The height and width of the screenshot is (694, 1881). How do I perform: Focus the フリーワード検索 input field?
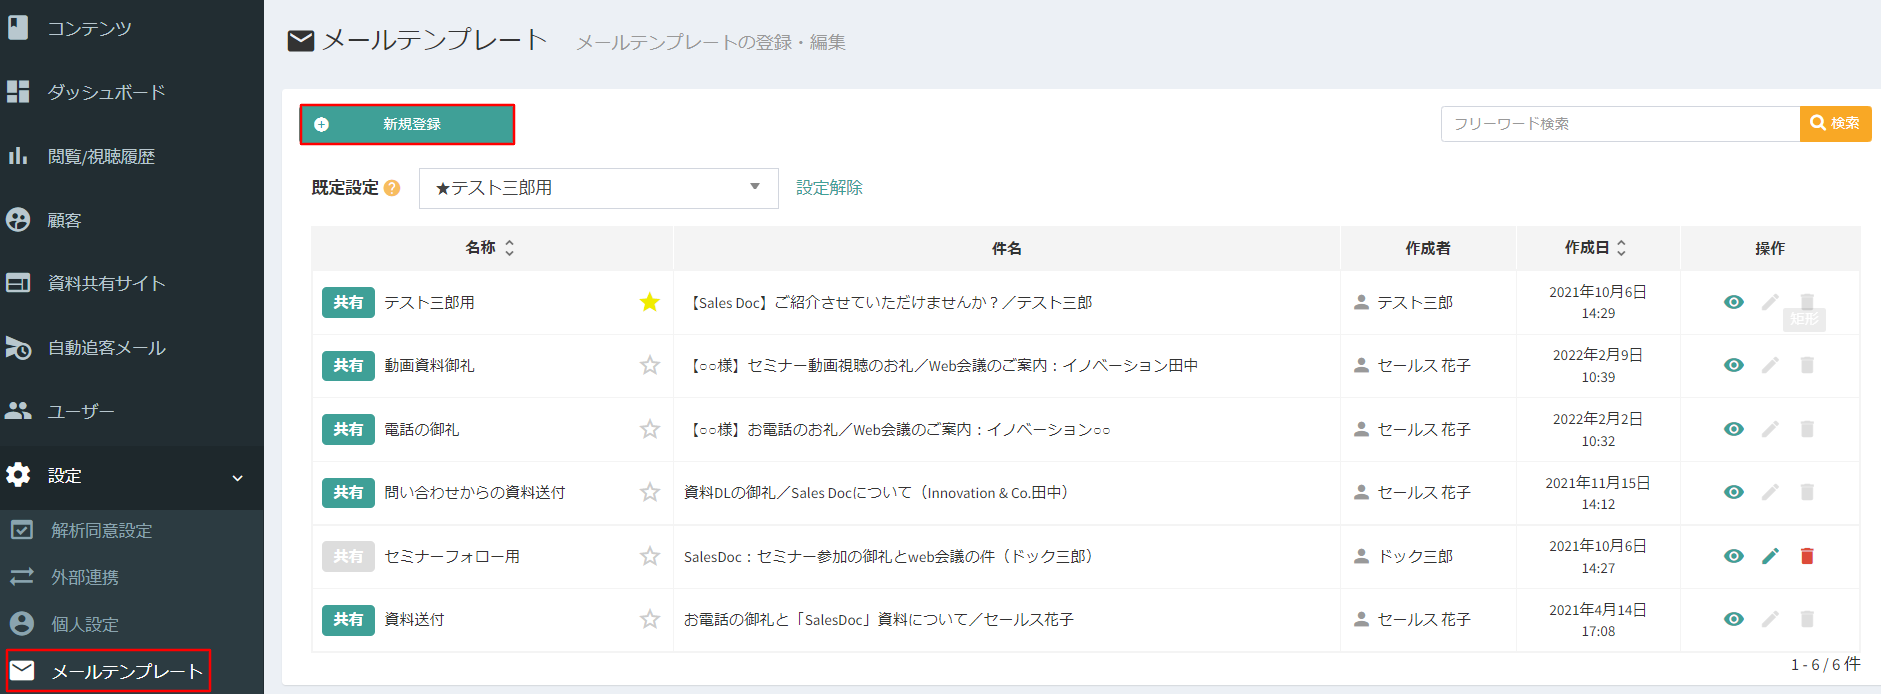pyautogui.click(x=1620, y=124)
